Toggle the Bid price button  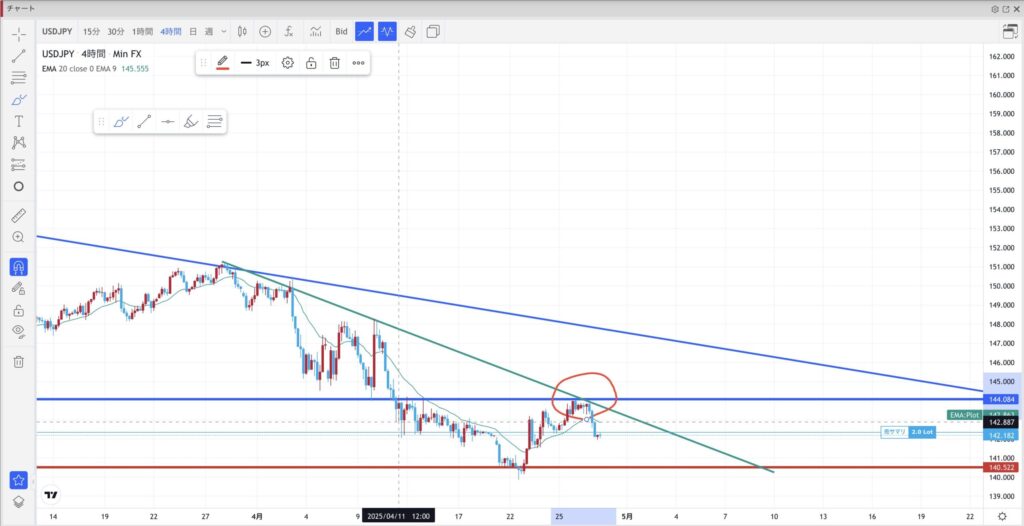(342, 31)
